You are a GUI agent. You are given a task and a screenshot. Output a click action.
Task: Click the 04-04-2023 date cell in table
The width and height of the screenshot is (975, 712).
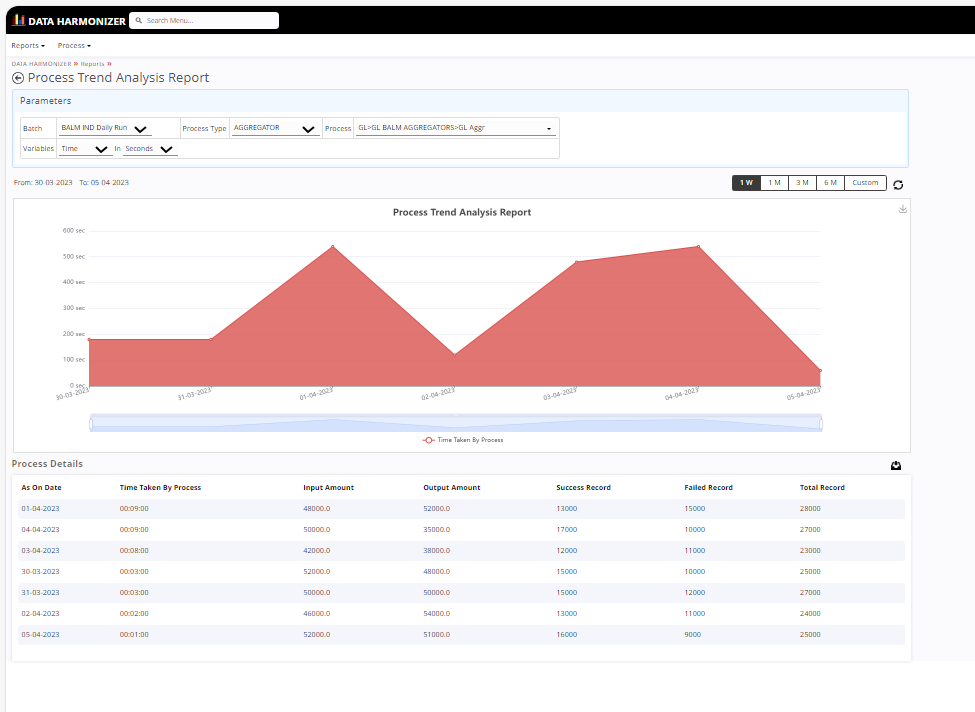pos(40,530)
